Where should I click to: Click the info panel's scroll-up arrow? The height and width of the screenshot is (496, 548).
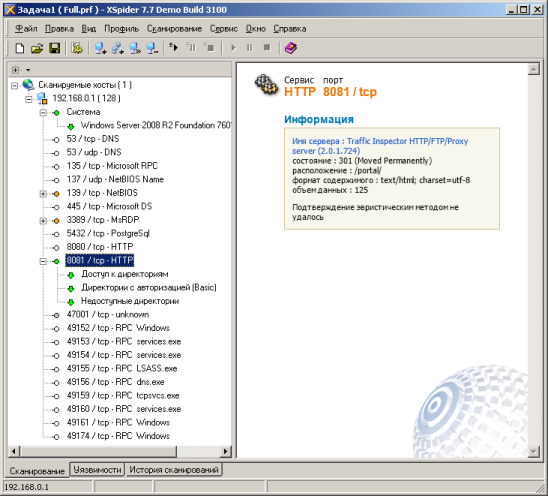click(x=533, y=69)
